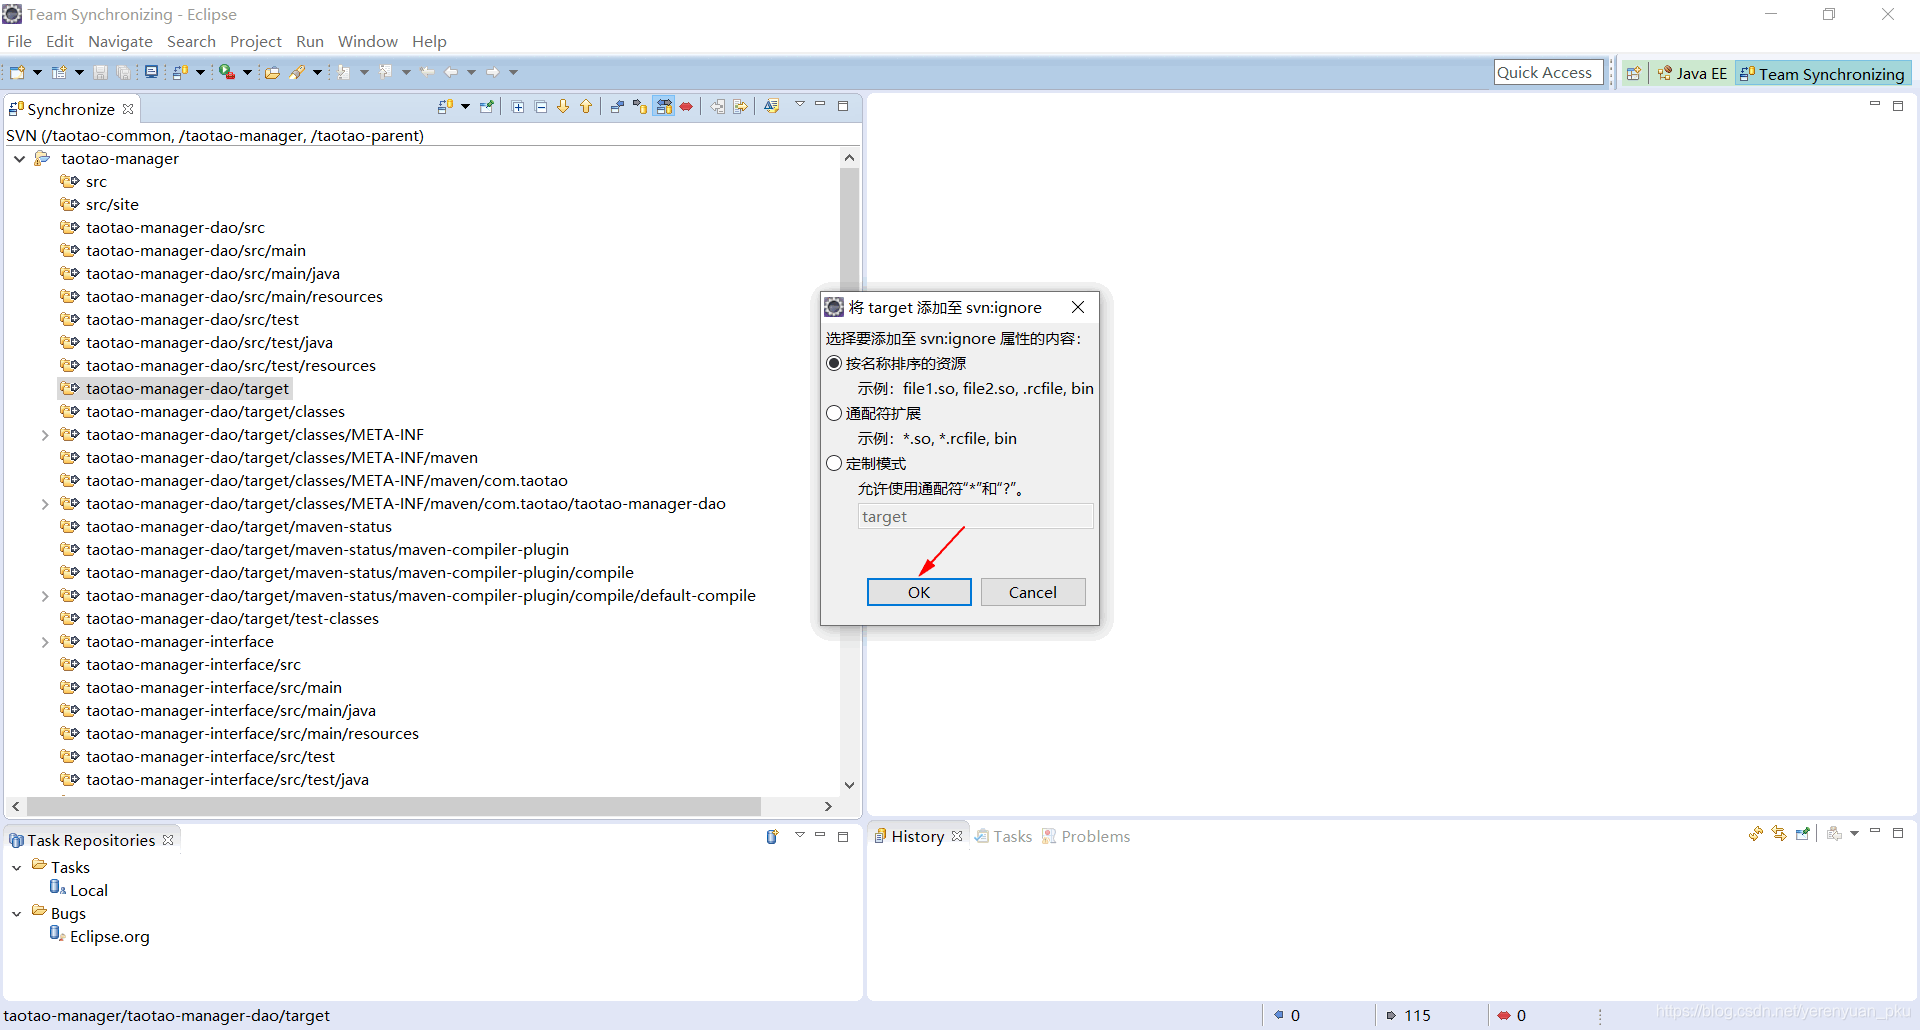The image size is (1920, 1030).
Task: Pin the current synchronization in Synchronize view
Action: click(x=487, y=106)
